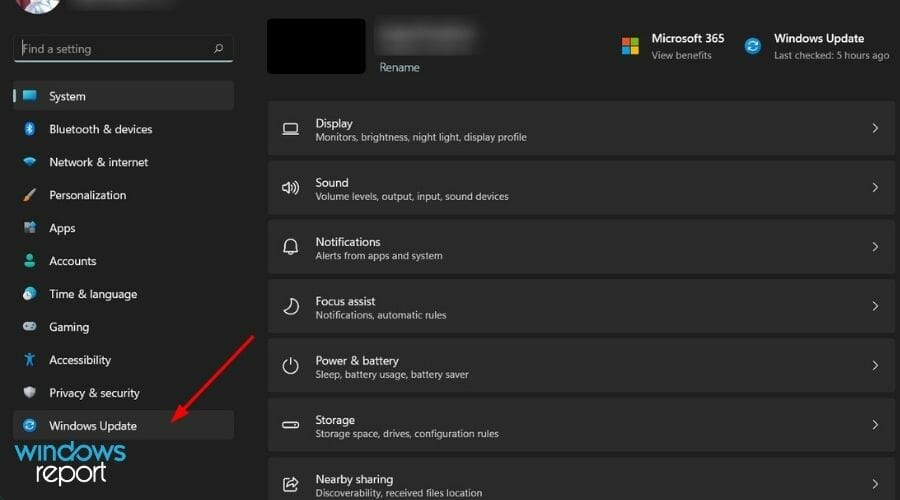Click the Rename link
Image resolution: width=900 pixels, height=500 pixels.
coord(399,67)
